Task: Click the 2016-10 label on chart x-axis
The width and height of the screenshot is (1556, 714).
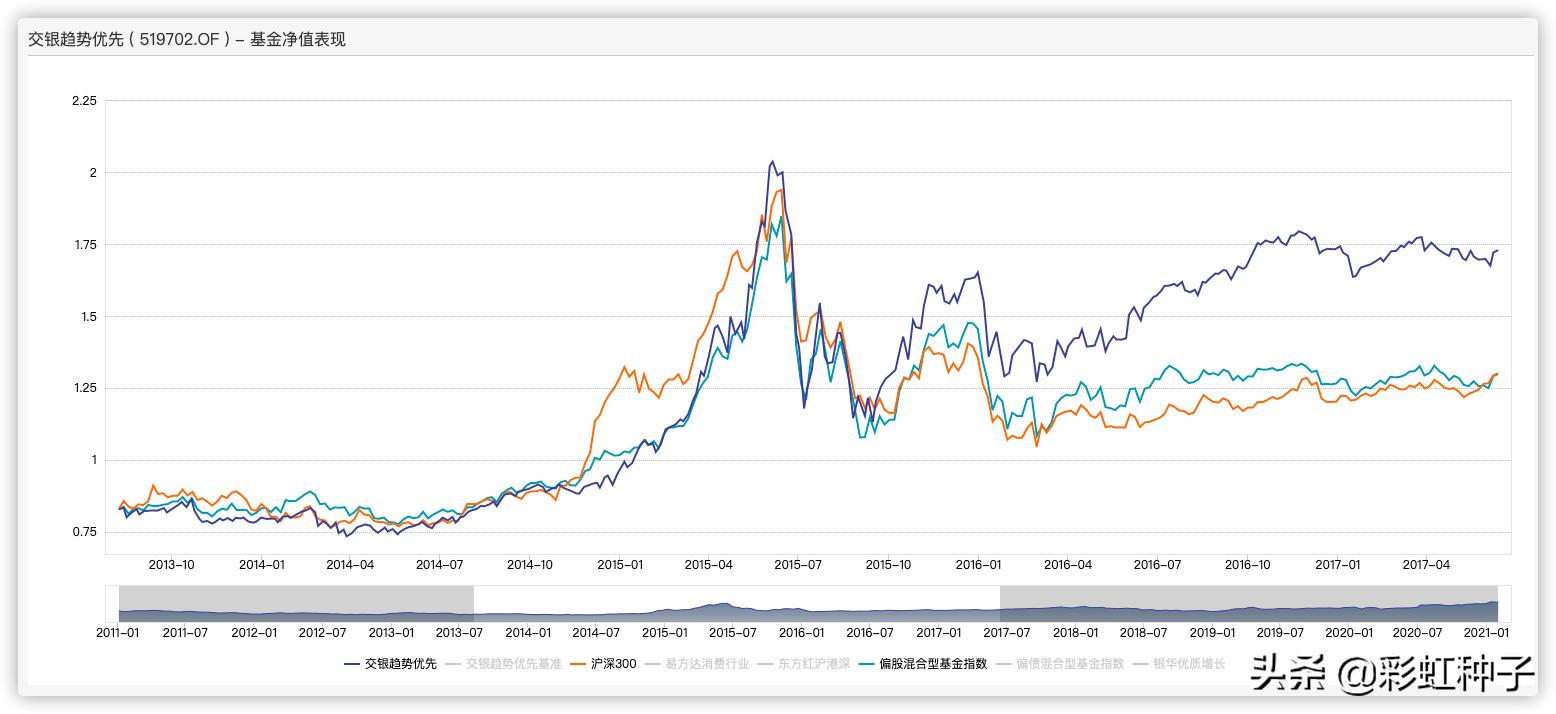Action: (x=1247, y=565)
